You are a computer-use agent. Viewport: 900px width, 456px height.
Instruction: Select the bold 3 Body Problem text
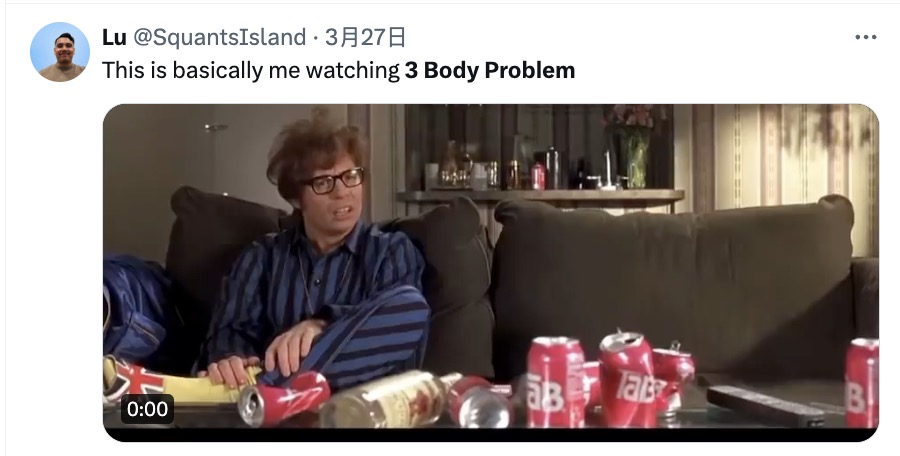tap(490, 70)
